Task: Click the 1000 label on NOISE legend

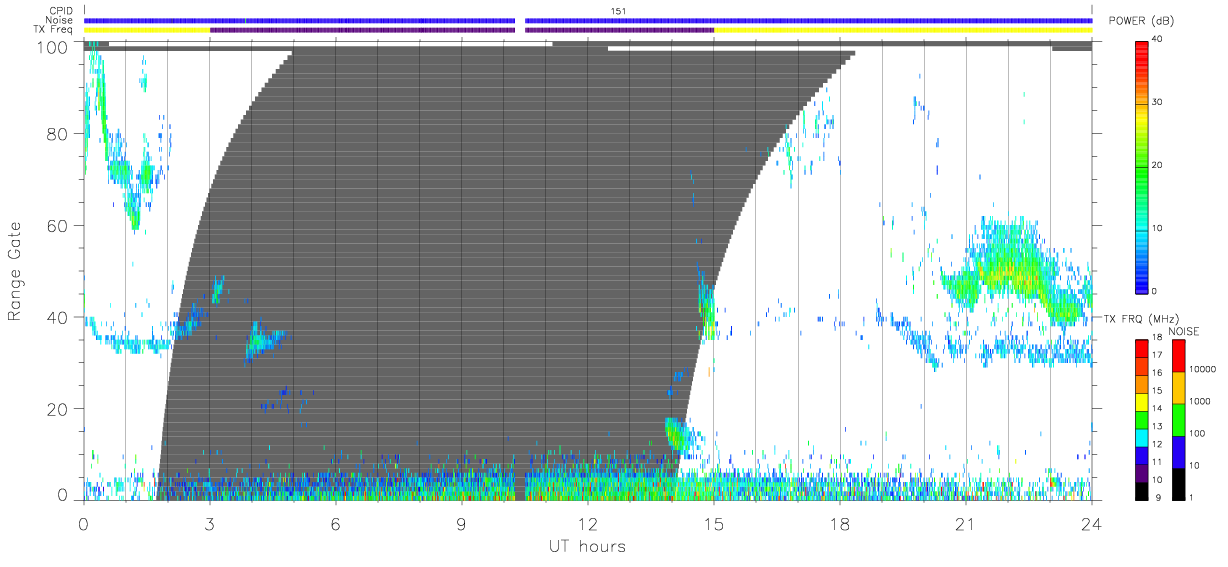Action: pos(1199,401)
